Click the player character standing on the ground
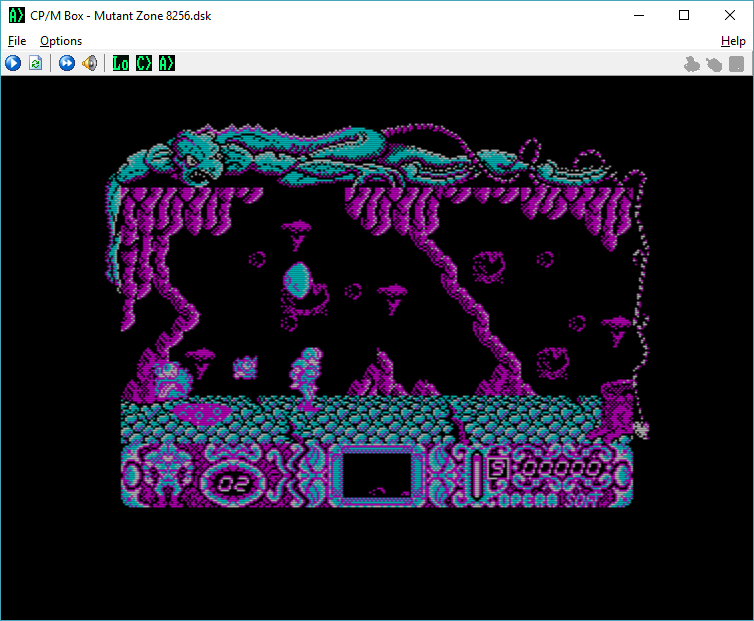This screenshot has width=754, height=621. [x=306, y=379]
